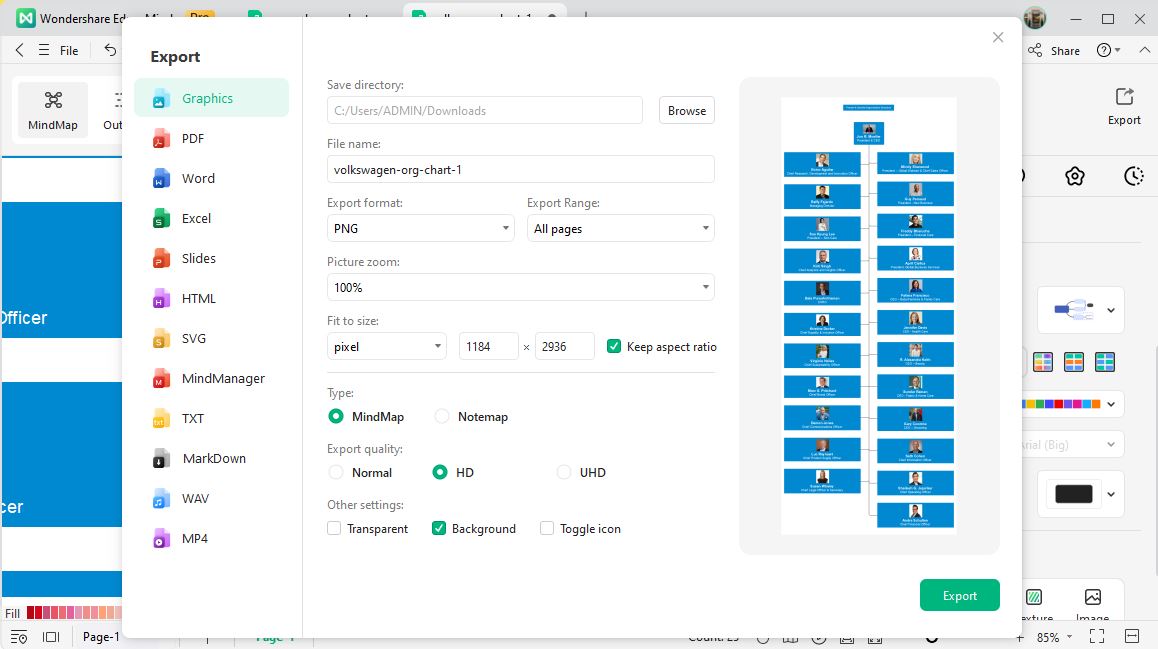The image size is (1158, 649).
Task: Click the Export icon in right toolbar
Action: pos(1124,106)
